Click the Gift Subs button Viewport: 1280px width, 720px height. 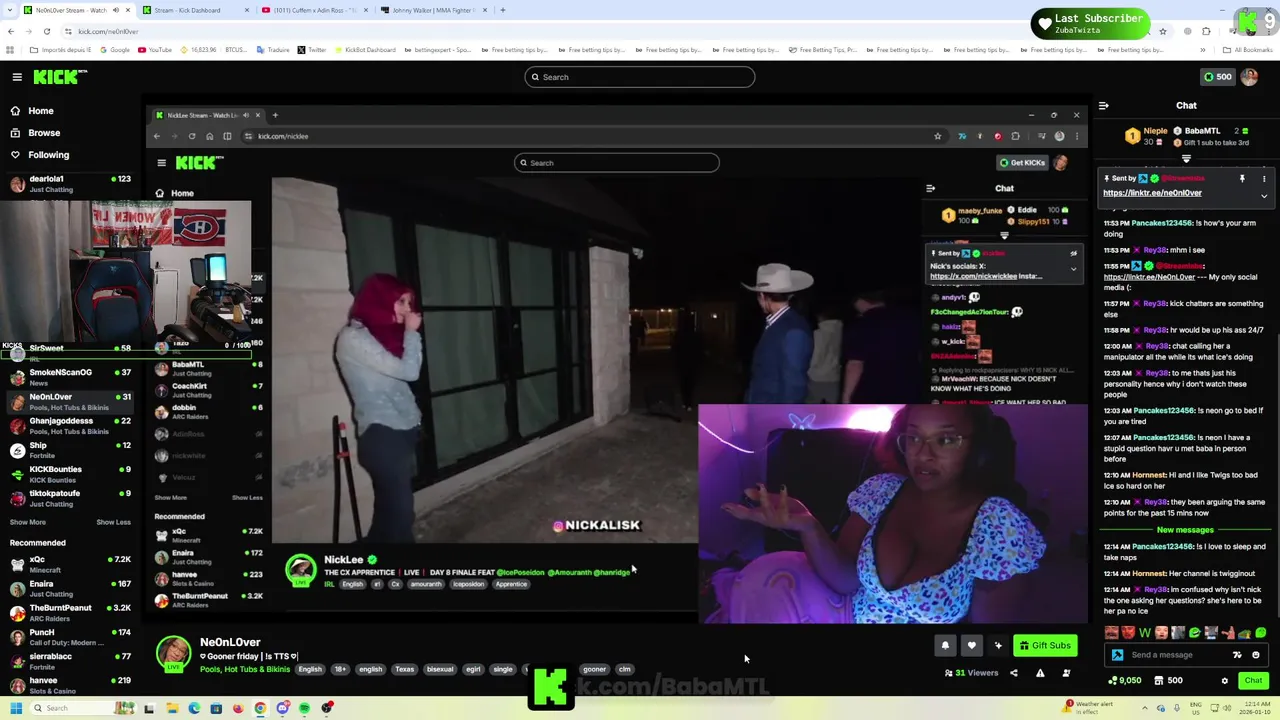[1045, 646]
